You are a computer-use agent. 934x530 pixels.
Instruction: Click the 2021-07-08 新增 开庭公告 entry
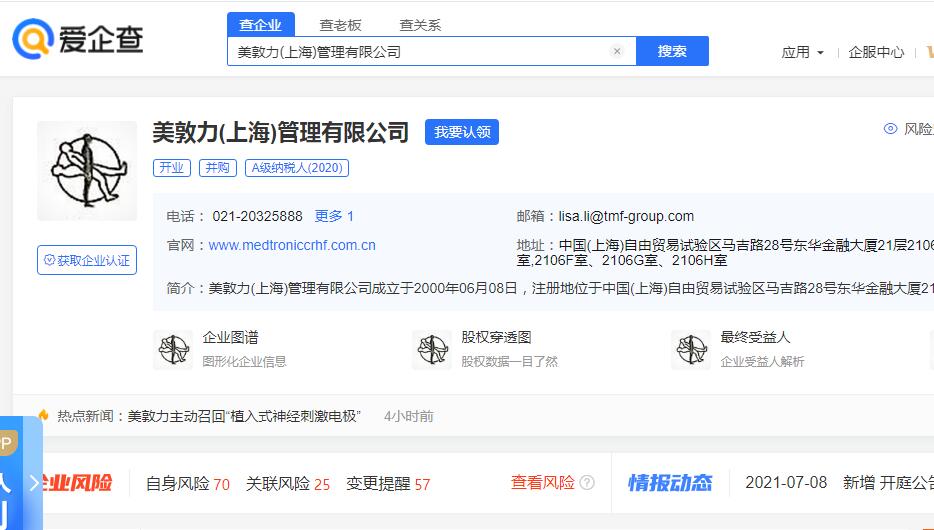click(x=839, y=483)
